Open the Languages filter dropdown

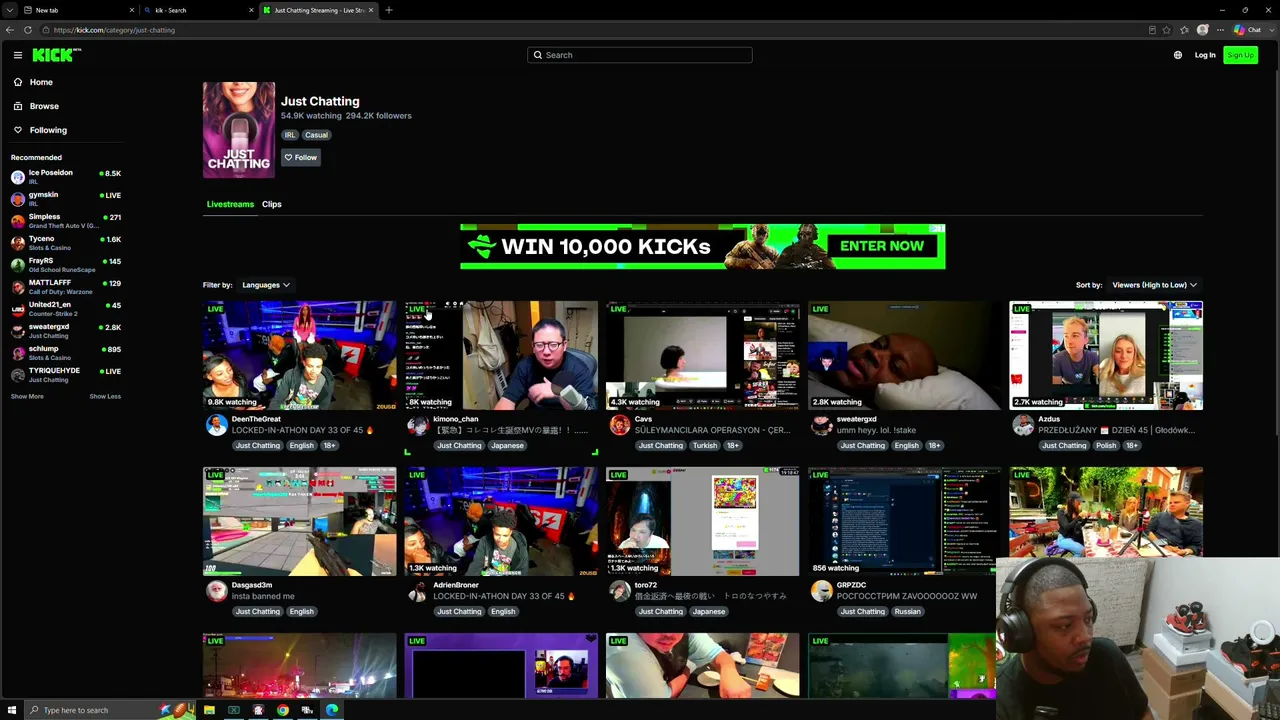(x=266, y=285)
